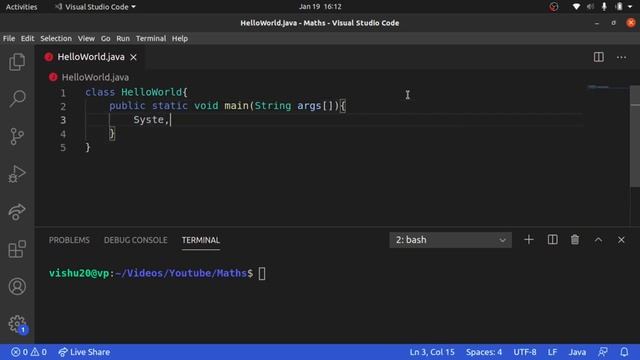Screen dimensions: 640x360
Task: Open the '2: bash' terminal selector dropdown
Action: pos(450,240)
